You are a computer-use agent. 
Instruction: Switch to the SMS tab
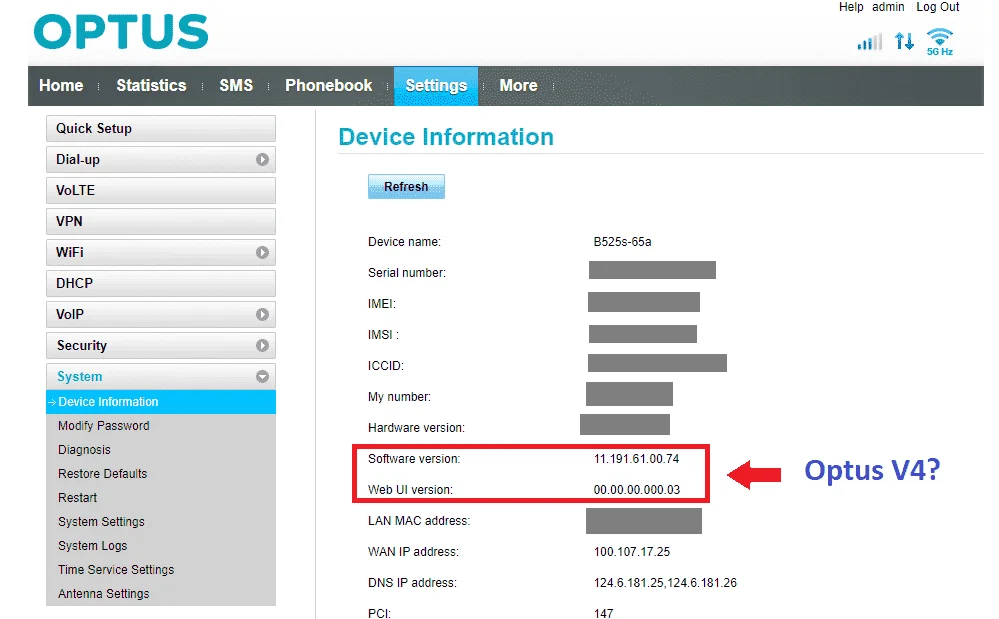point(236,85)
